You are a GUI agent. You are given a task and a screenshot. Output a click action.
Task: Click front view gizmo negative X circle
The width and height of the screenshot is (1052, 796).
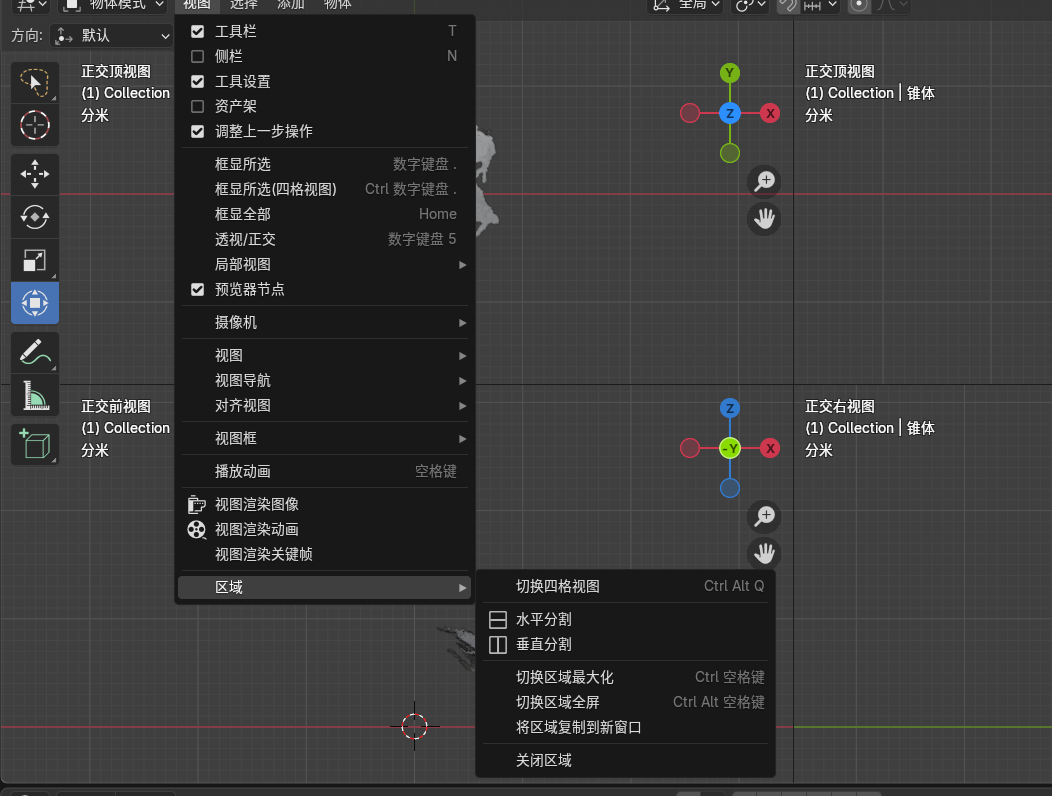(x=690, y=448)
